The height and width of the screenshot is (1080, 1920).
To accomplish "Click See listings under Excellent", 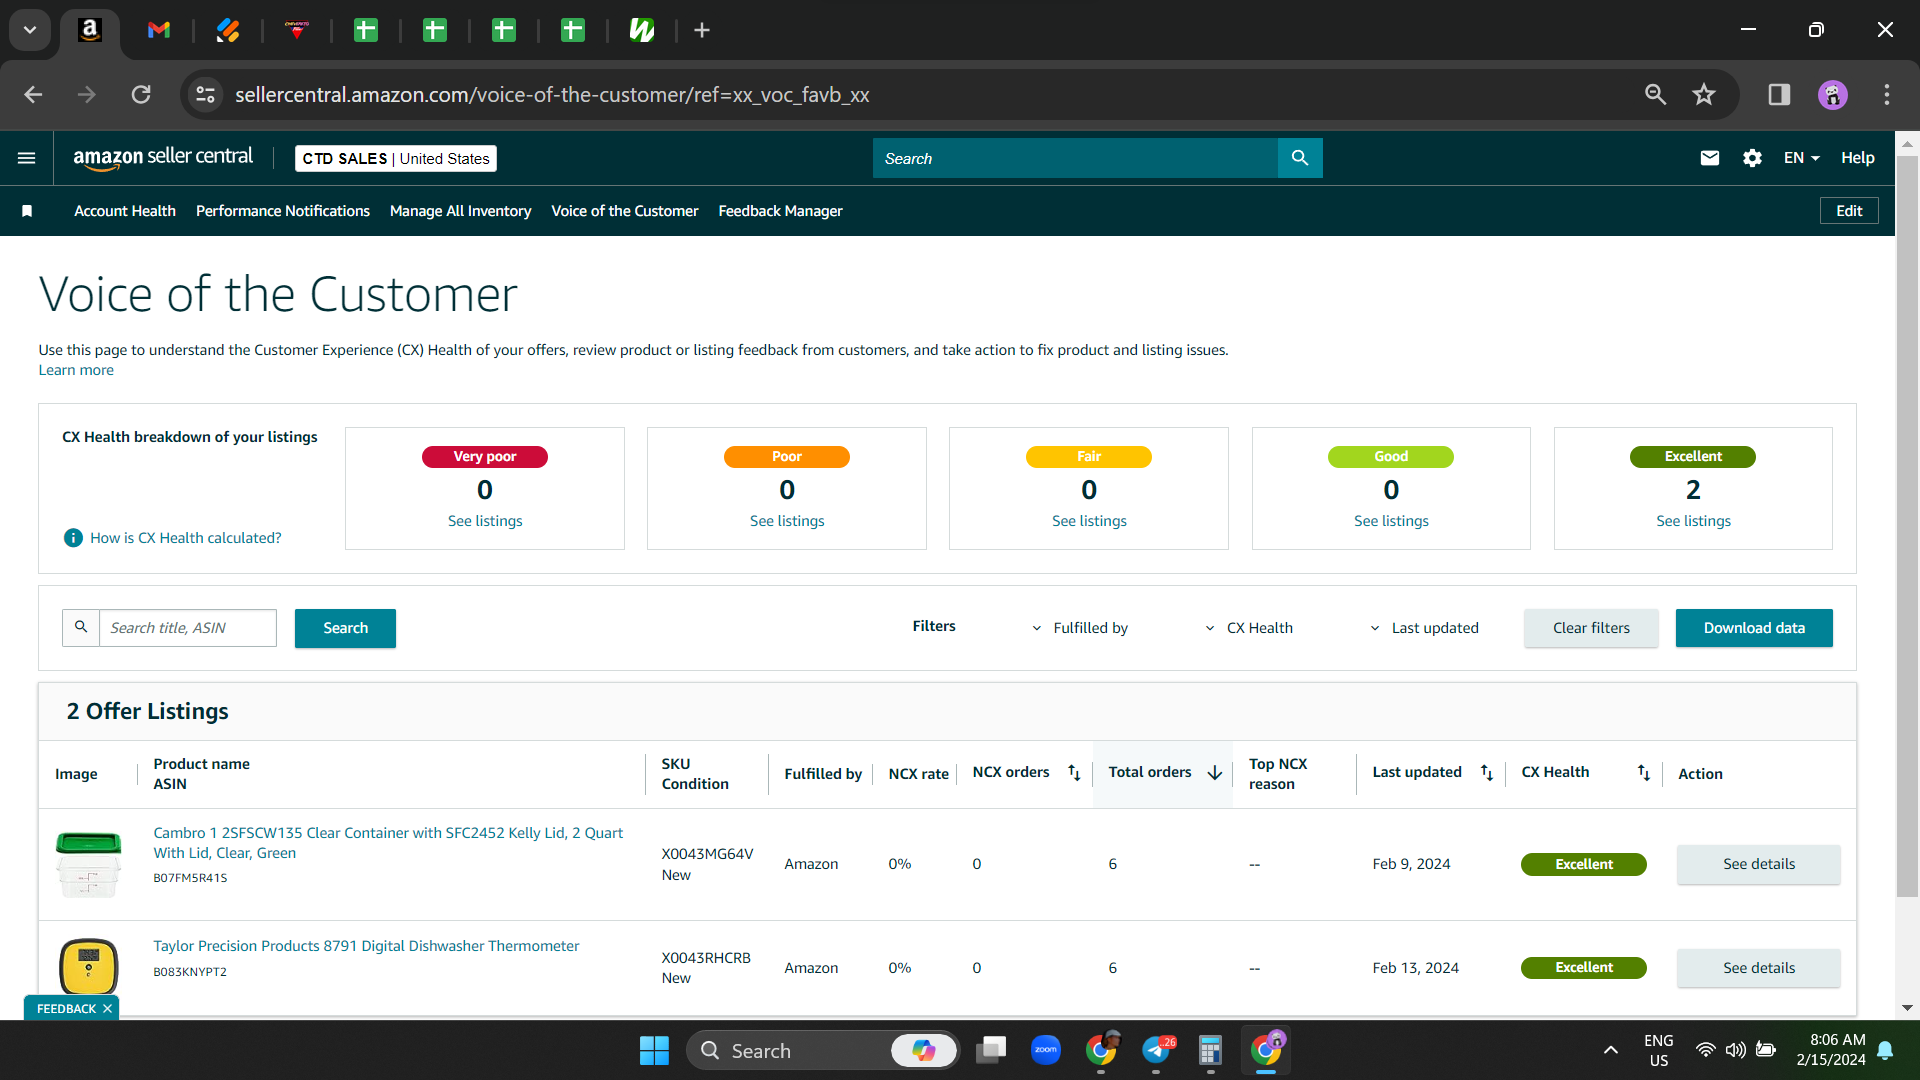I will [x=1693, y=521].
